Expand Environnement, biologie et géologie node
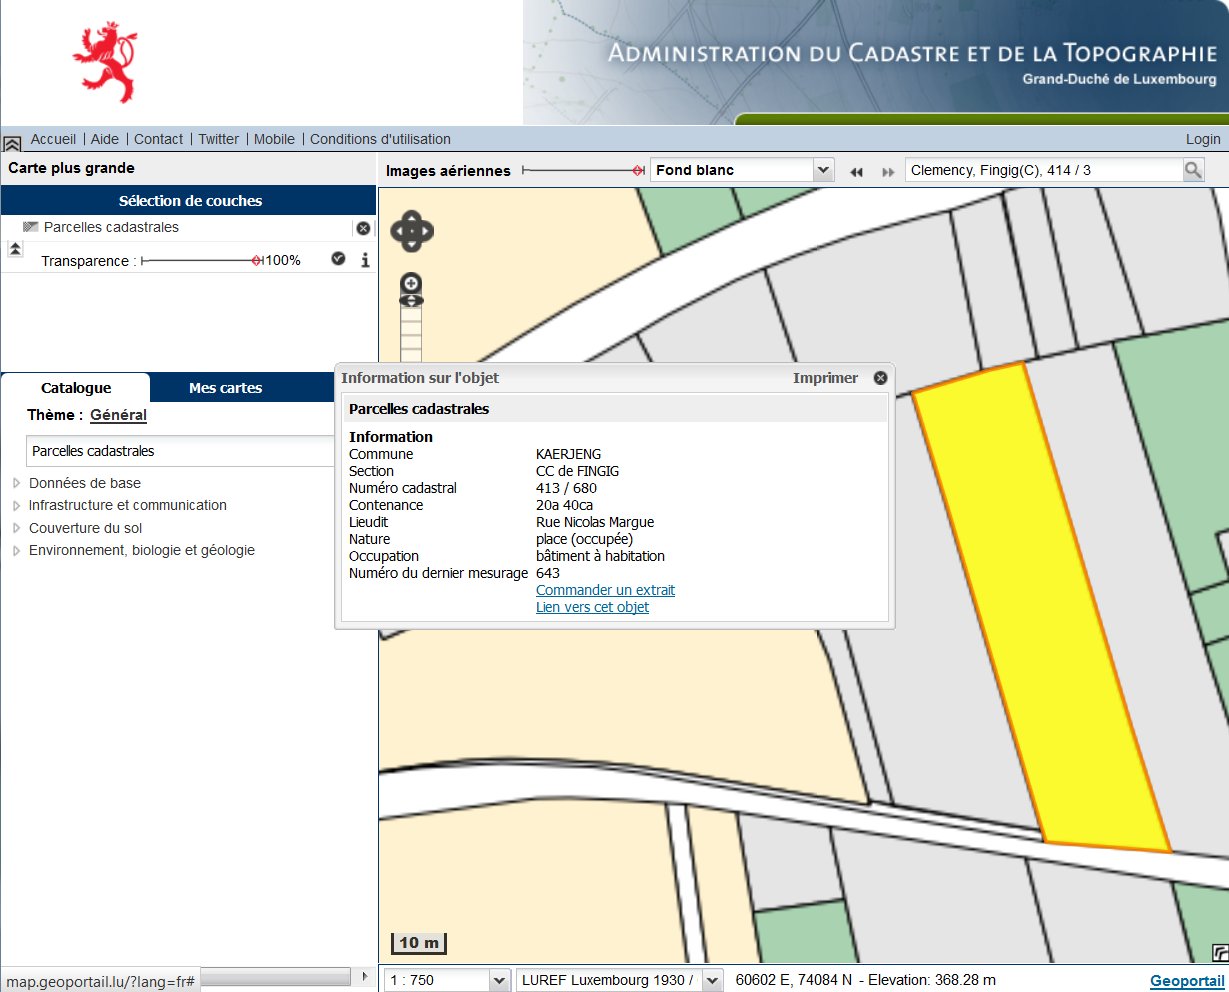 click(17, 551)
